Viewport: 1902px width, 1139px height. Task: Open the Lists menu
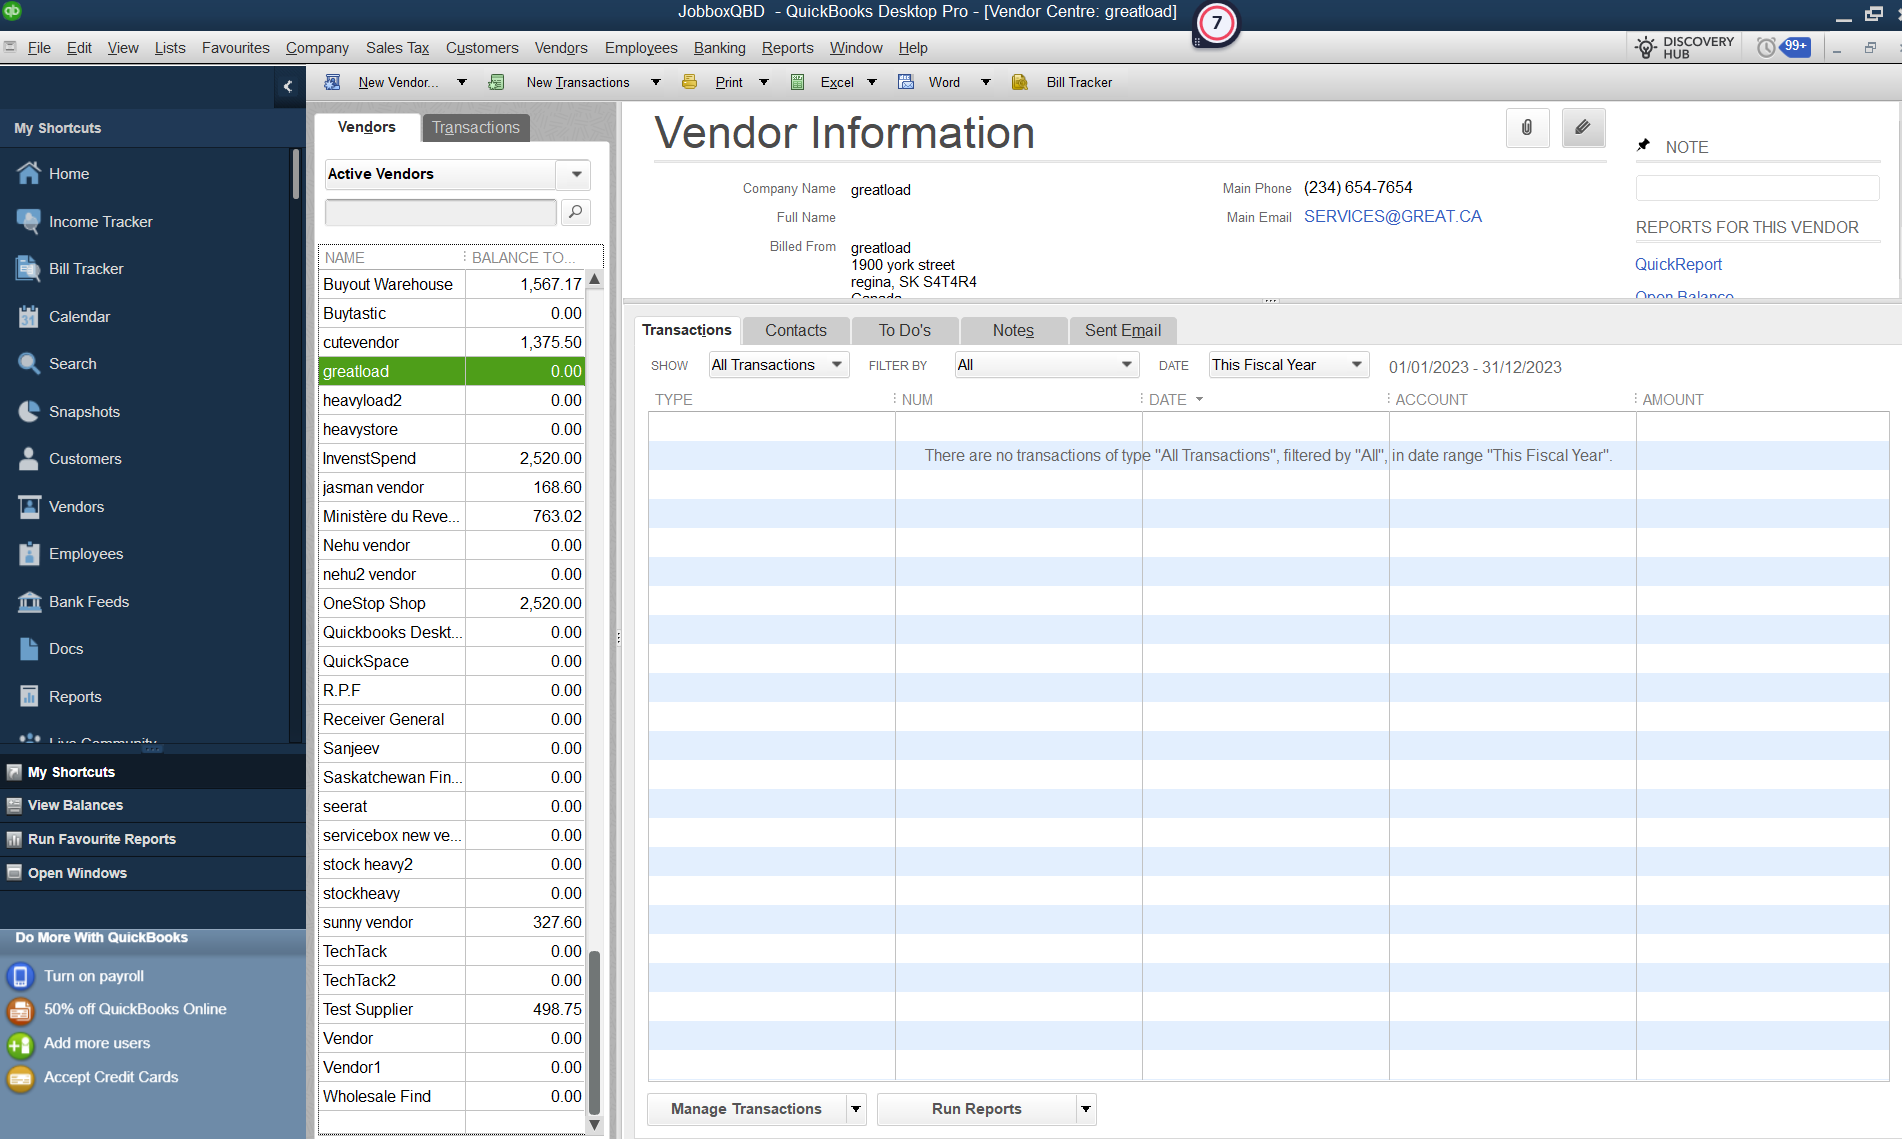(170, 47)
